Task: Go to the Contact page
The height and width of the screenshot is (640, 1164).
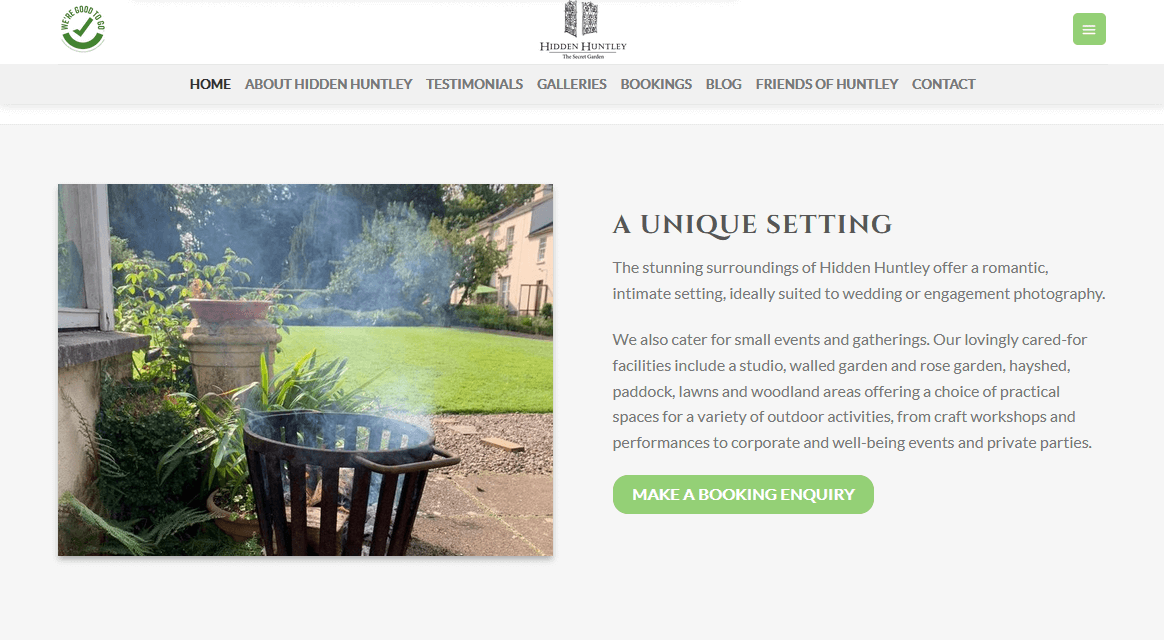Action: (x=944, y=84)
